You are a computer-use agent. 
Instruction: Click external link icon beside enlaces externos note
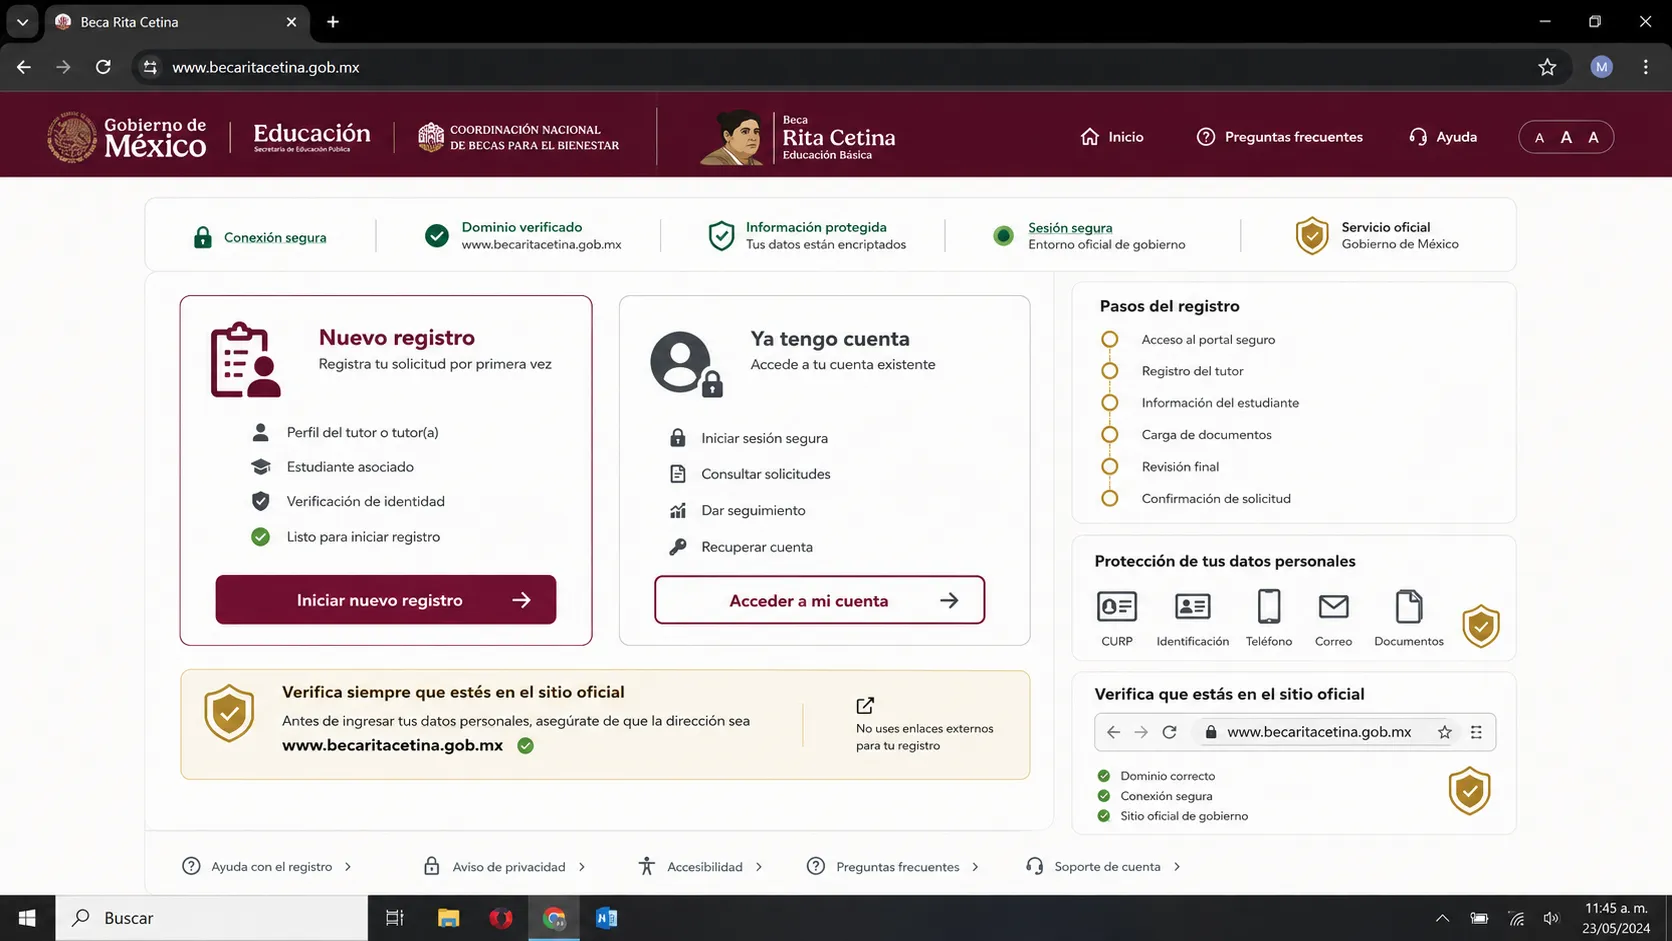865,705
